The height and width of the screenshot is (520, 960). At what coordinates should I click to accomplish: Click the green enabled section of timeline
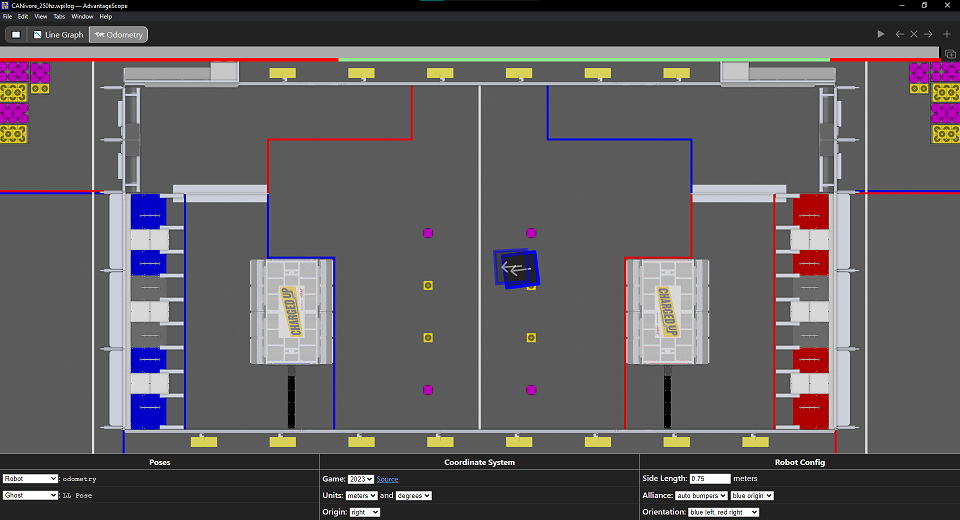584,60
